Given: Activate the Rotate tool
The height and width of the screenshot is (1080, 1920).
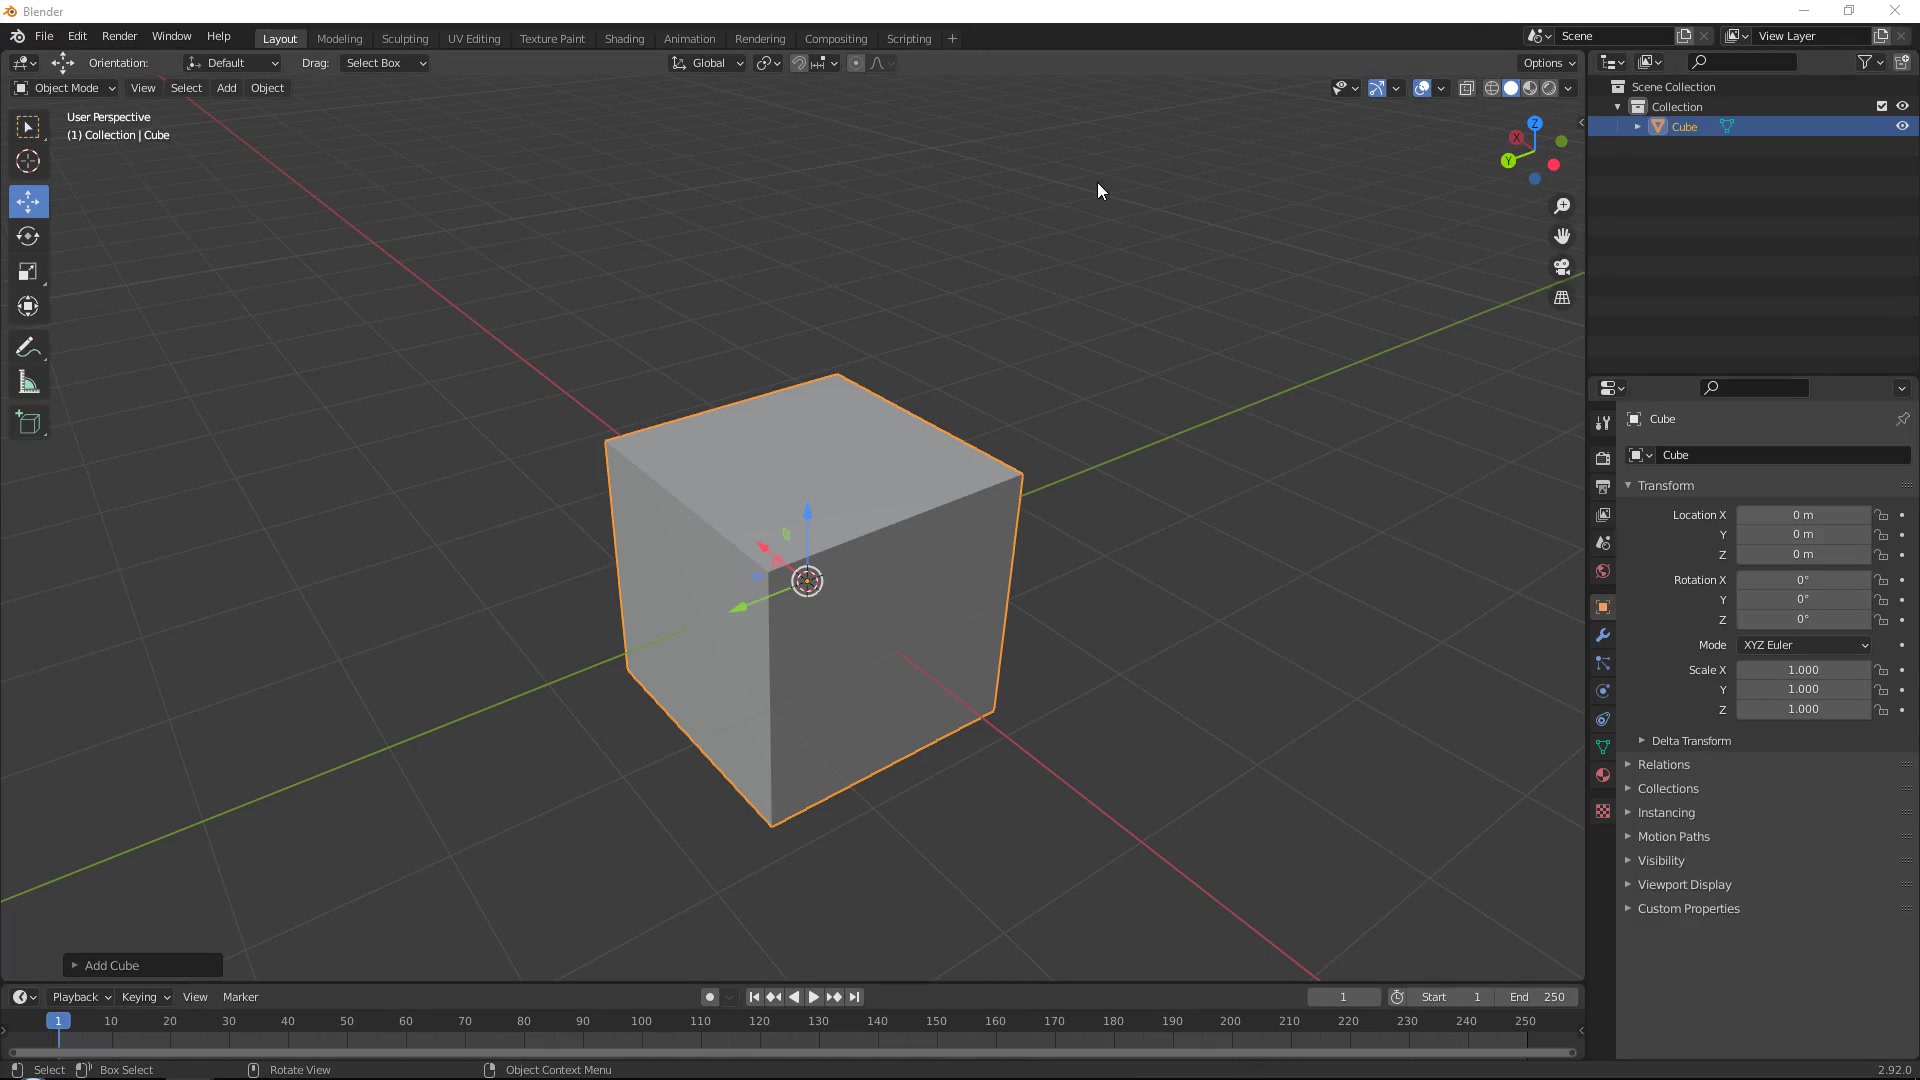Looking at the screenshot, I should (x=28, y=236).
